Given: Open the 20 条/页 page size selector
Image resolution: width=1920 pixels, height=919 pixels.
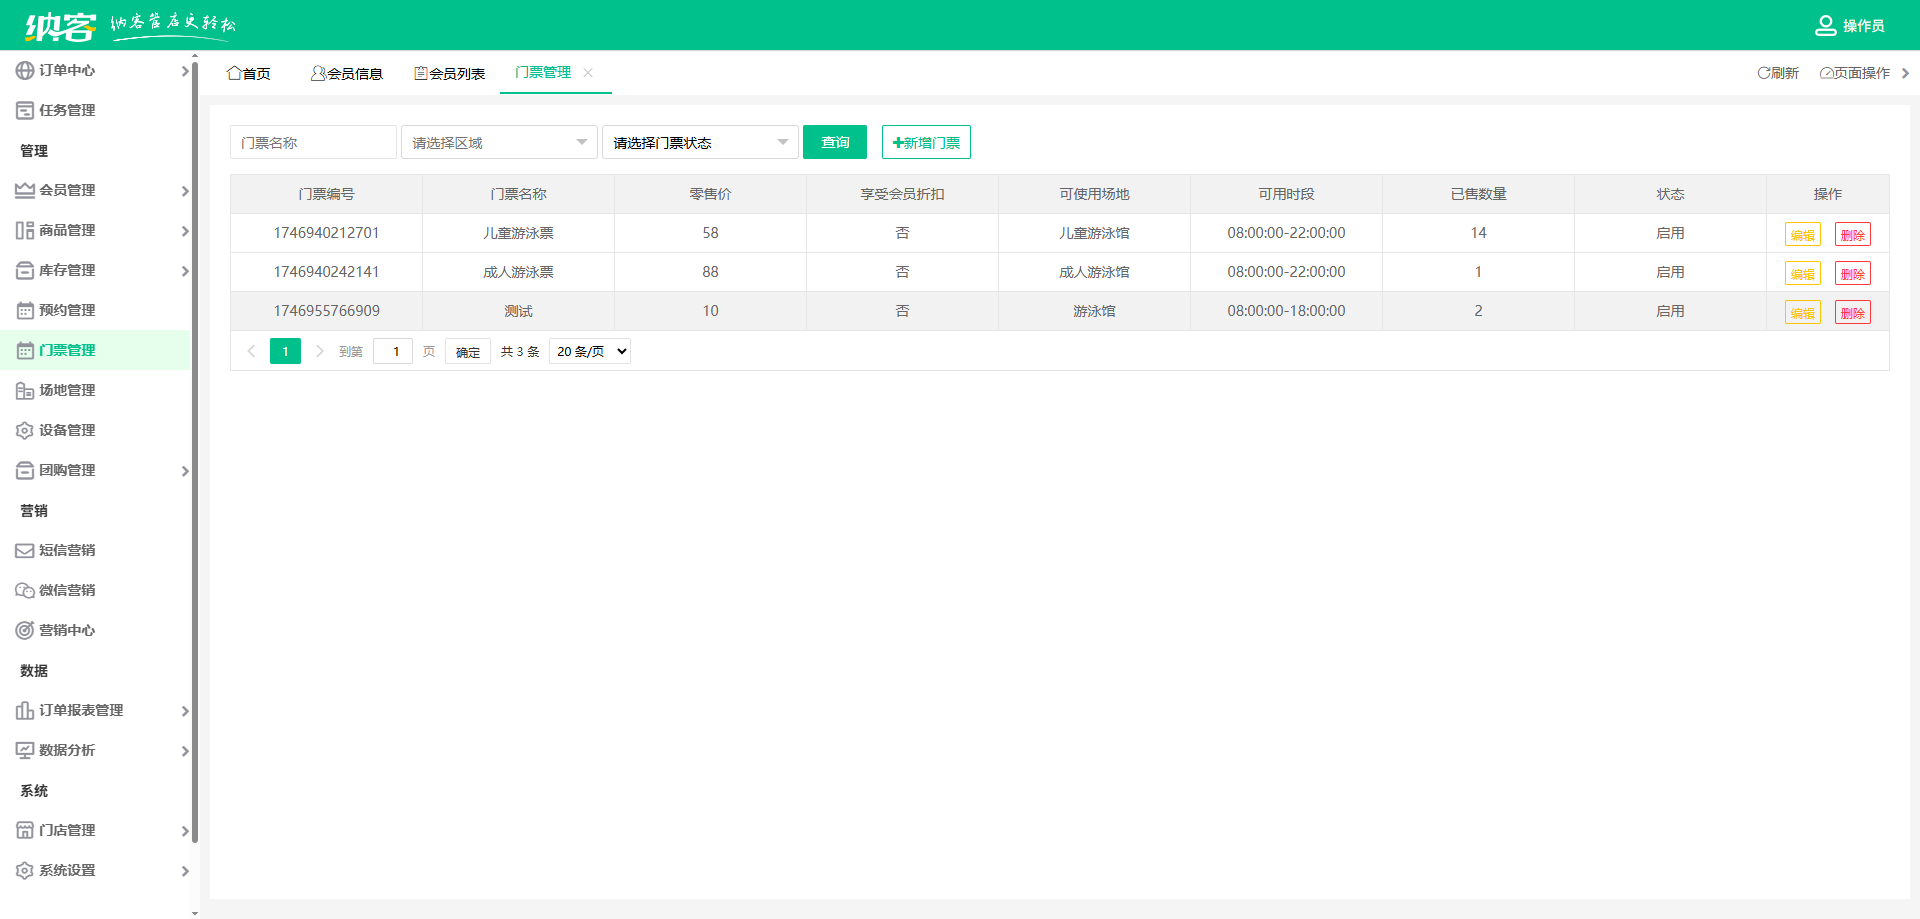Looking at the screenshot, I should [x=590, y=351].
